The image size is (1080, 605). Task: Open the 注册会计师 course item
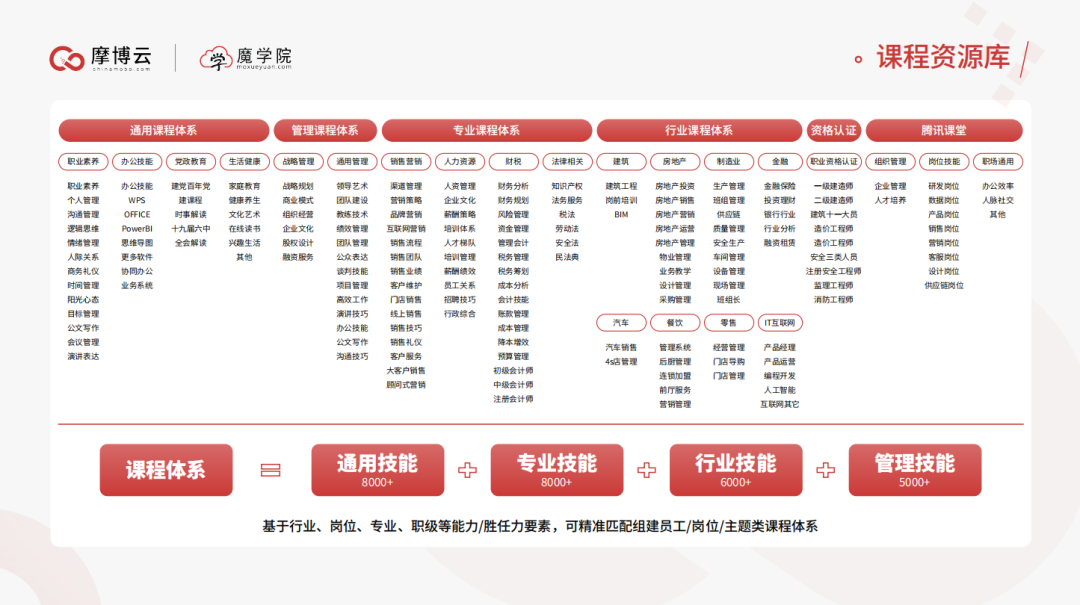[x=513, y=399]
